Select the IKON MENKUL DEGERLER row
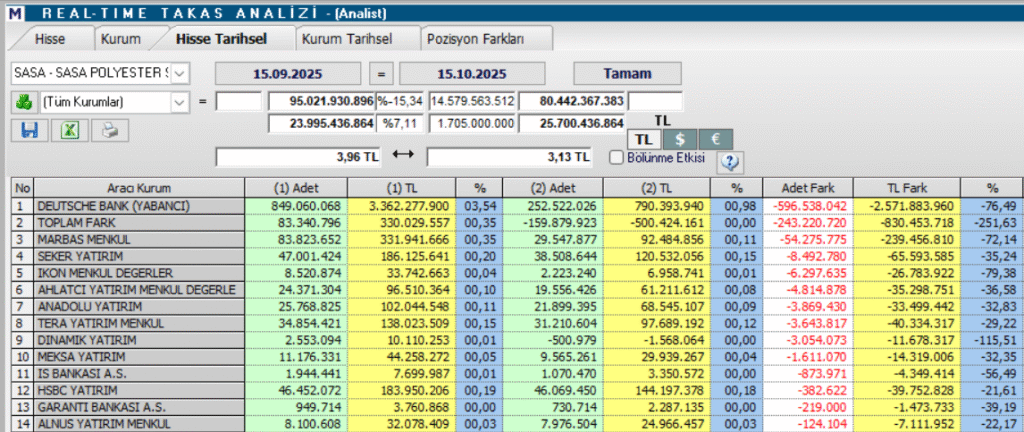The image size is (1024, 432). pos(517,273)
